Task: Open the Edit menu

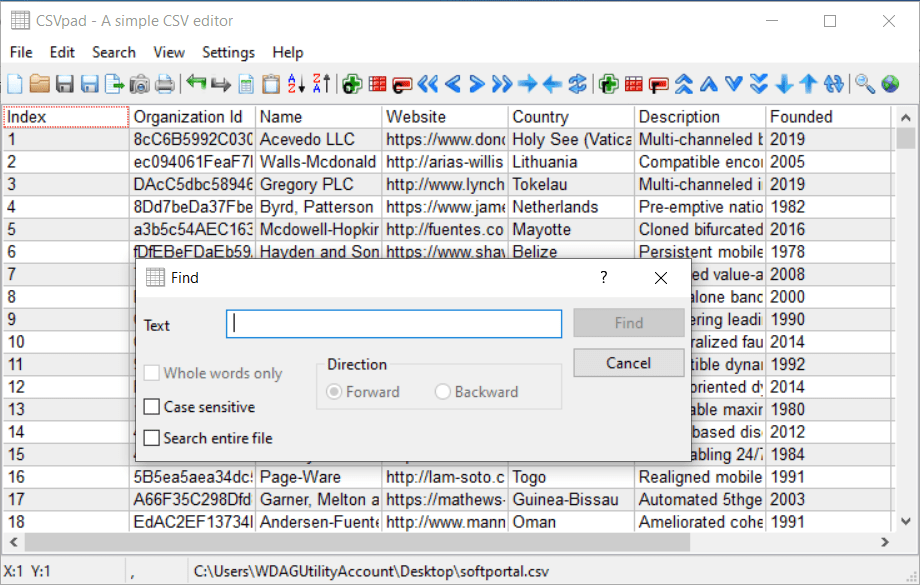Action: 62,52
